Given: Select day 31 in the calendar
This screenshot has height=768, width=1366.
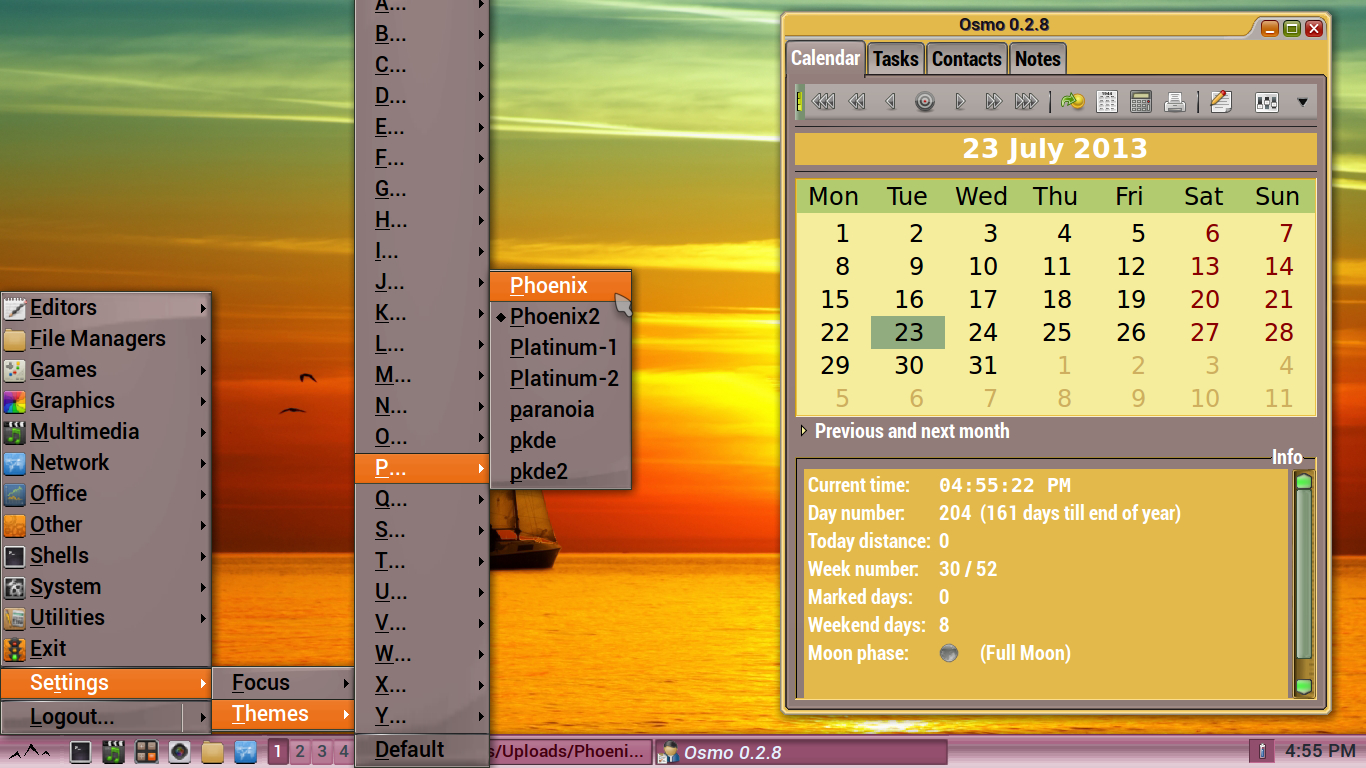Looking at the screenshot, I should tap(983, 365).
